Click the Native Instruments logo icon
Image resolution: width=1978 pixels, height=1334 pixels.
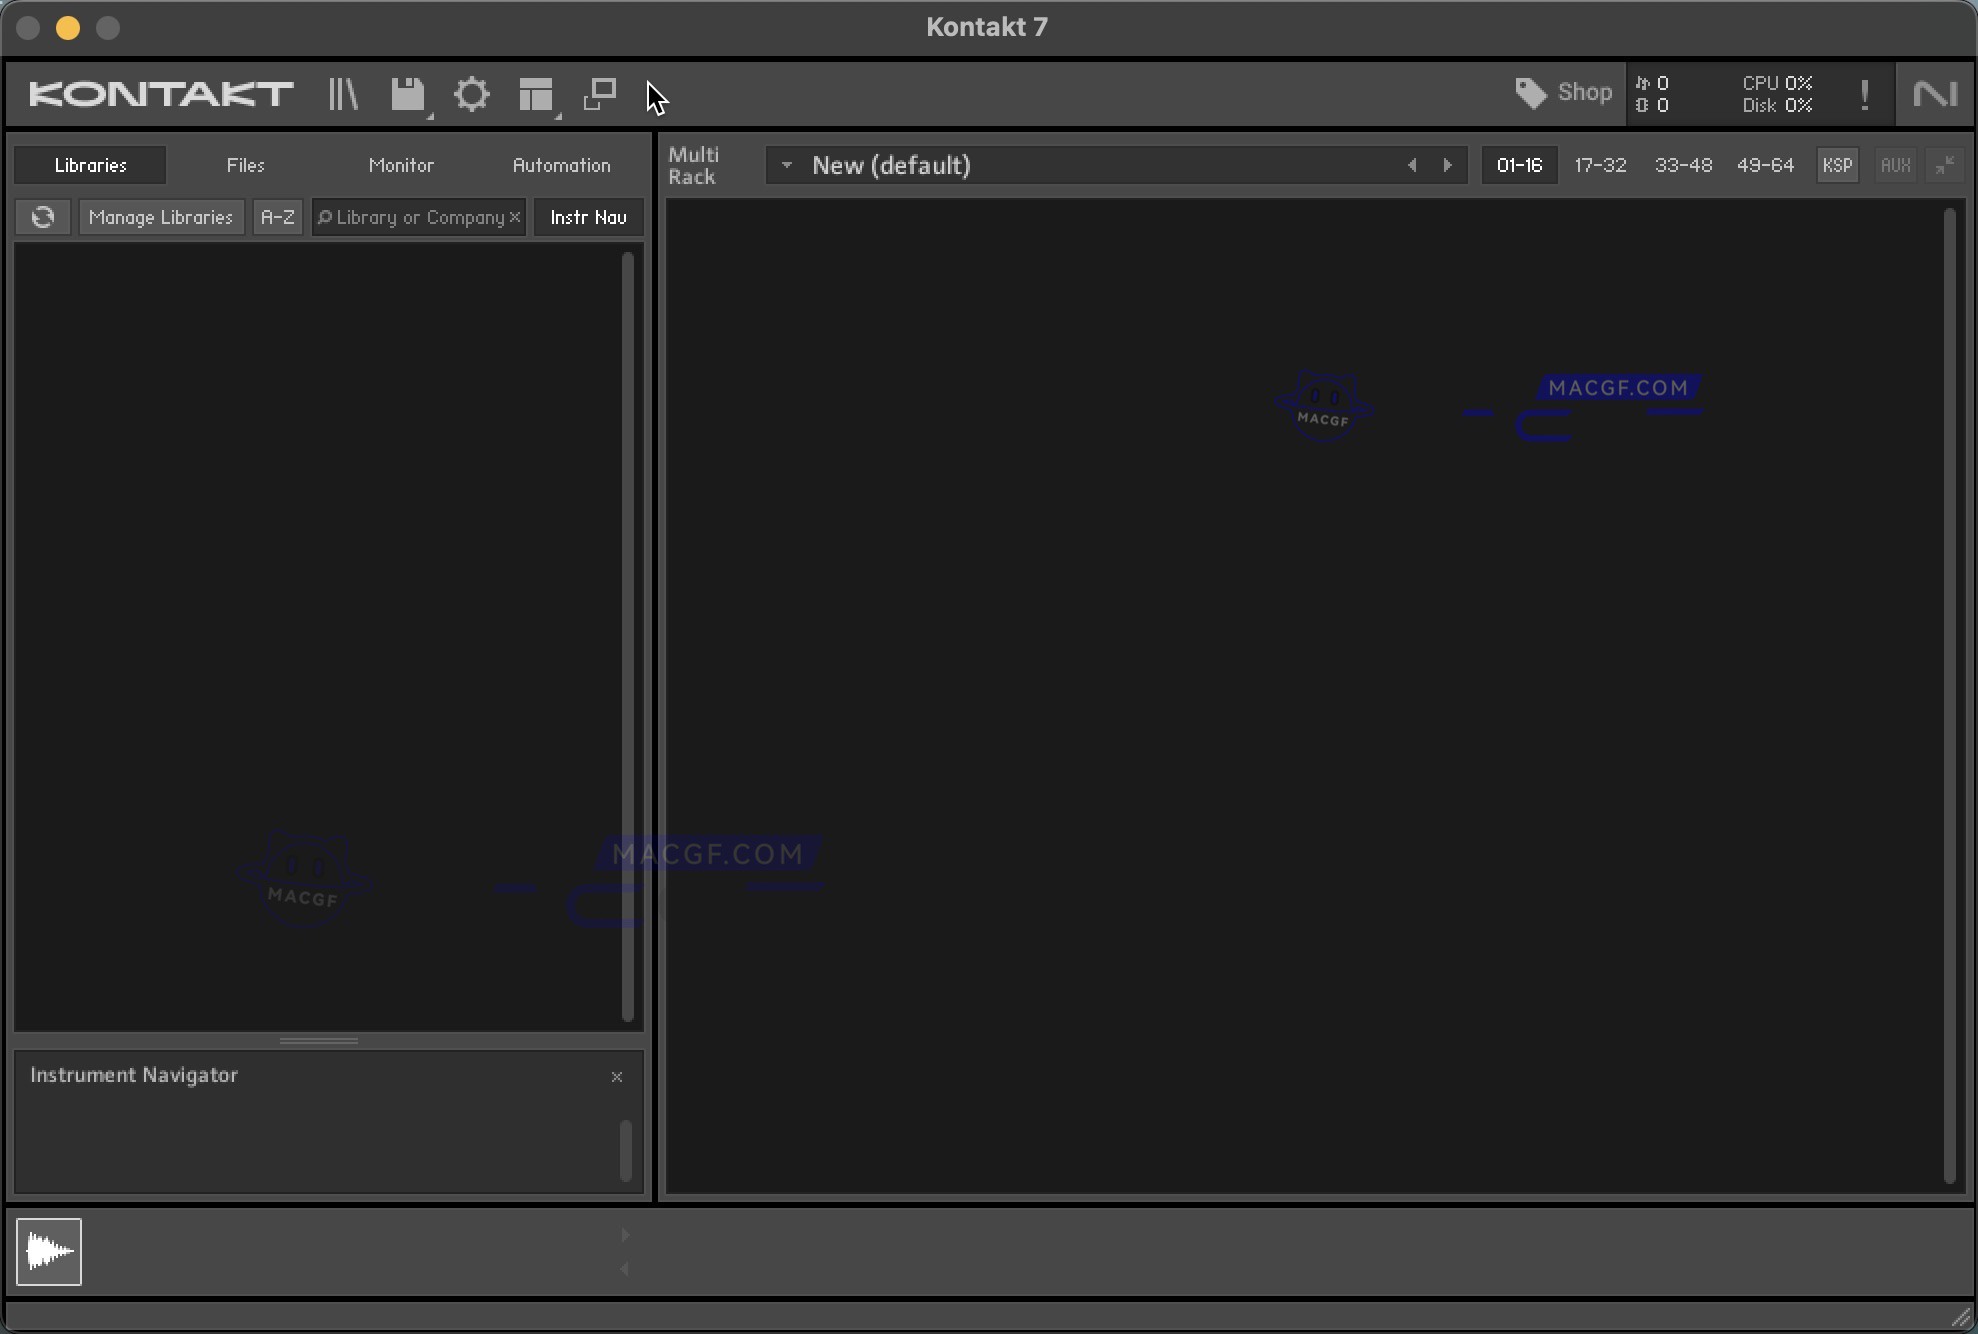[x=1934, y=94]
